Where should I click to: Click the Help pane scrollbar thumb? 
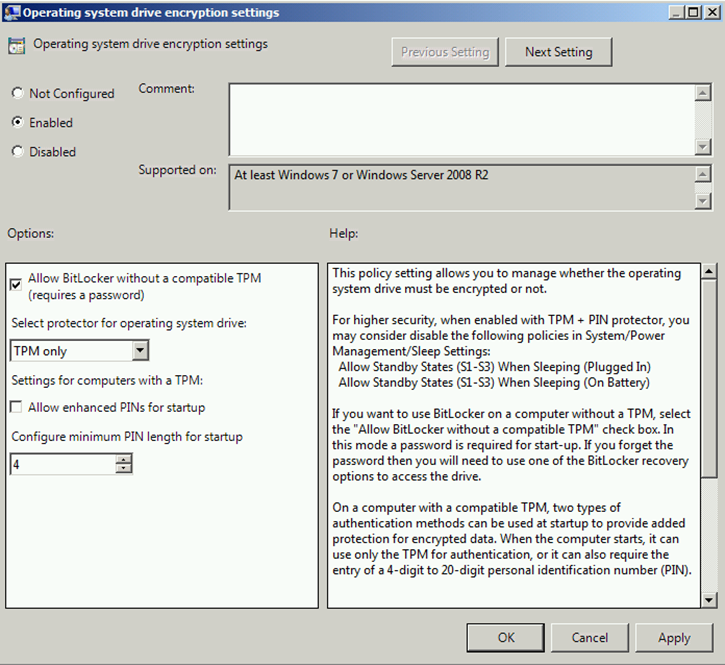709,378
